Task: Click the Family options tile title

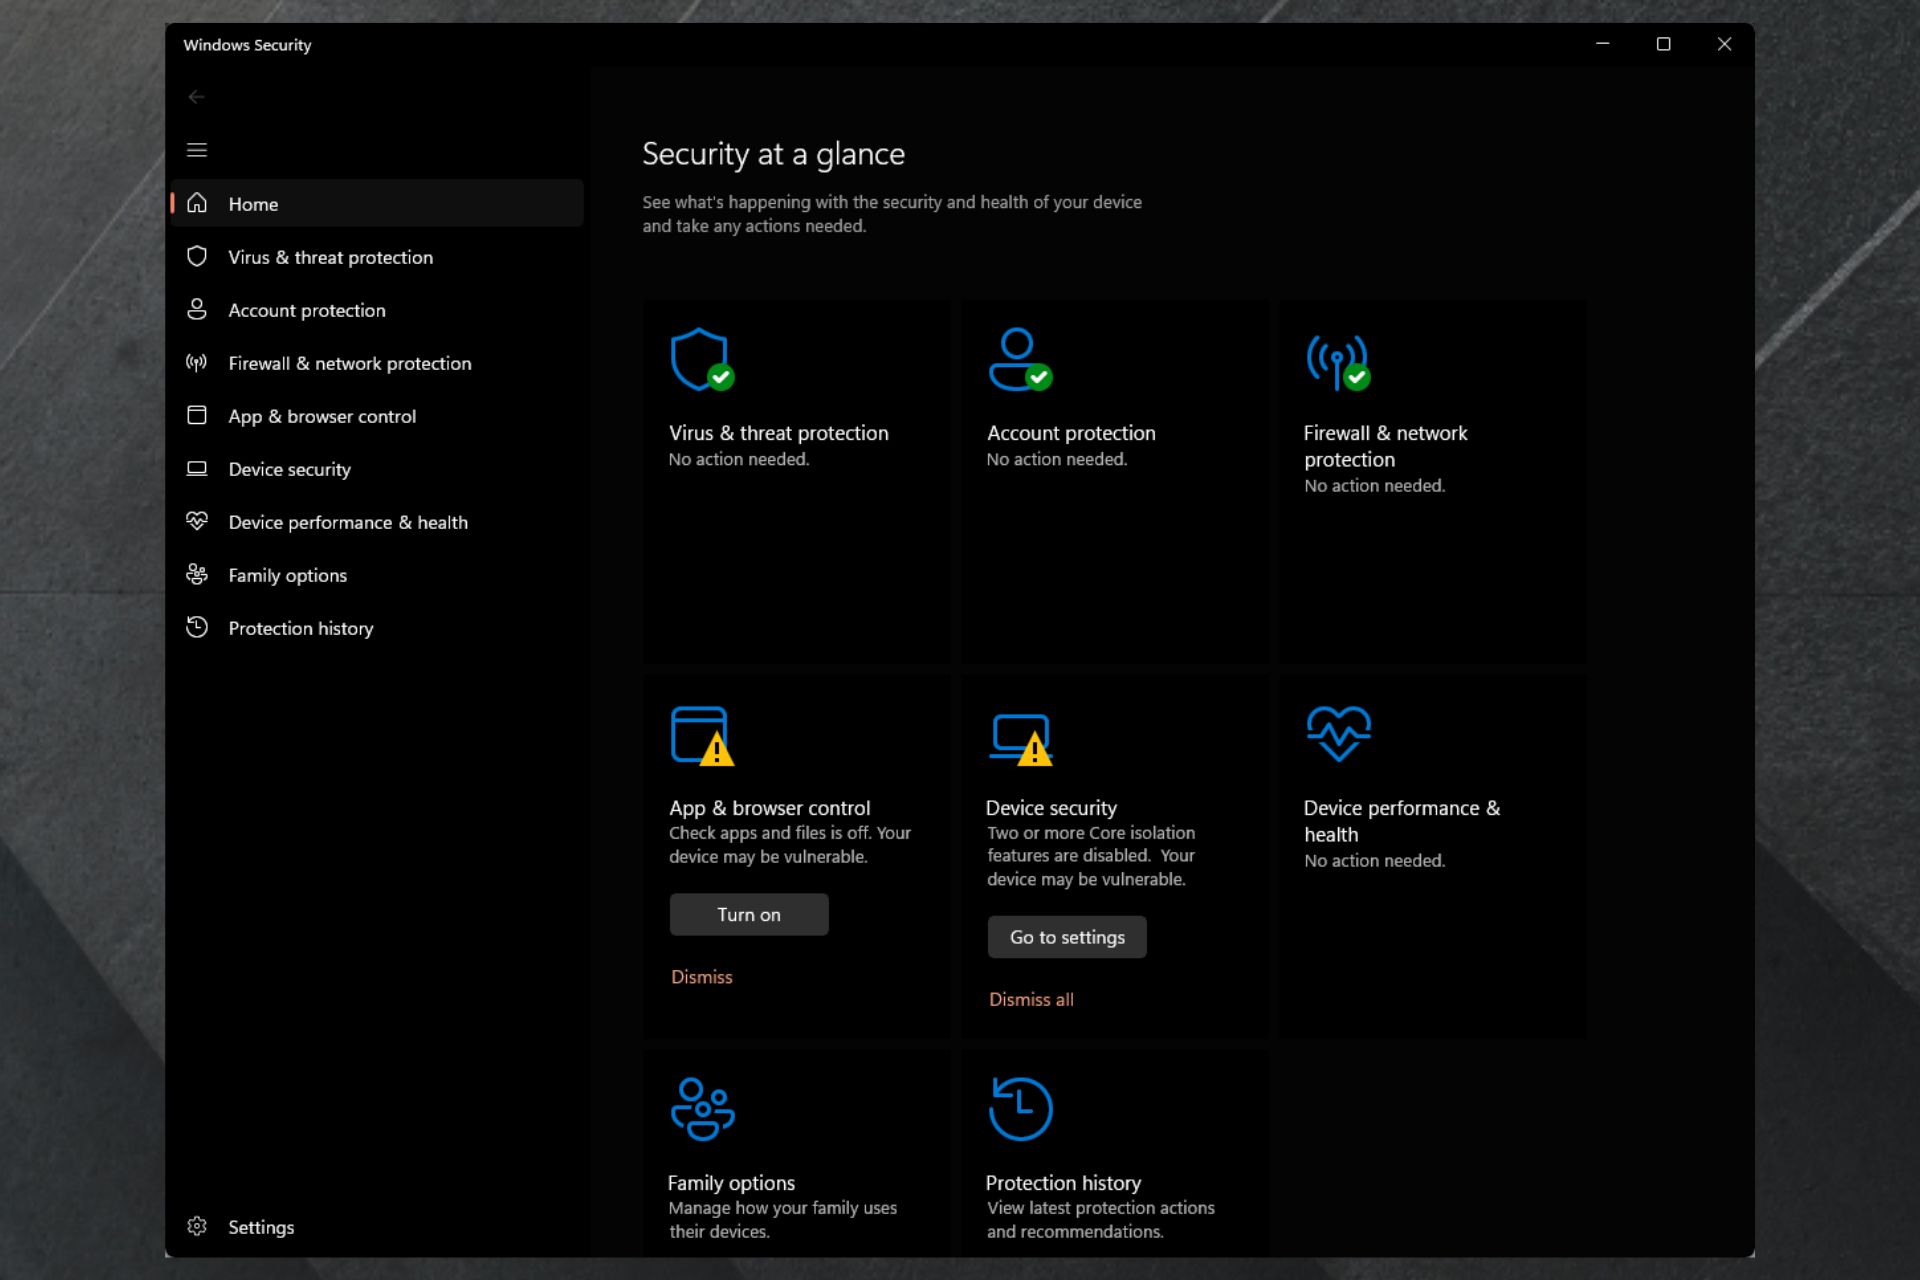Action: (731, 1183)
